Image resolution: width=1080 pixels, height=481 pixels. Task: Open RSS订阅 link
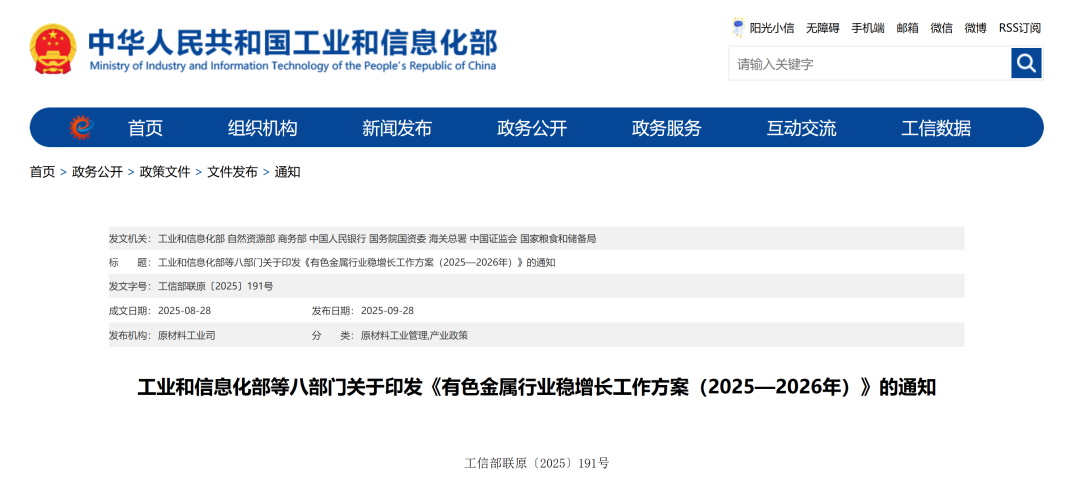pyautogui.click(x=1020, y=28)
